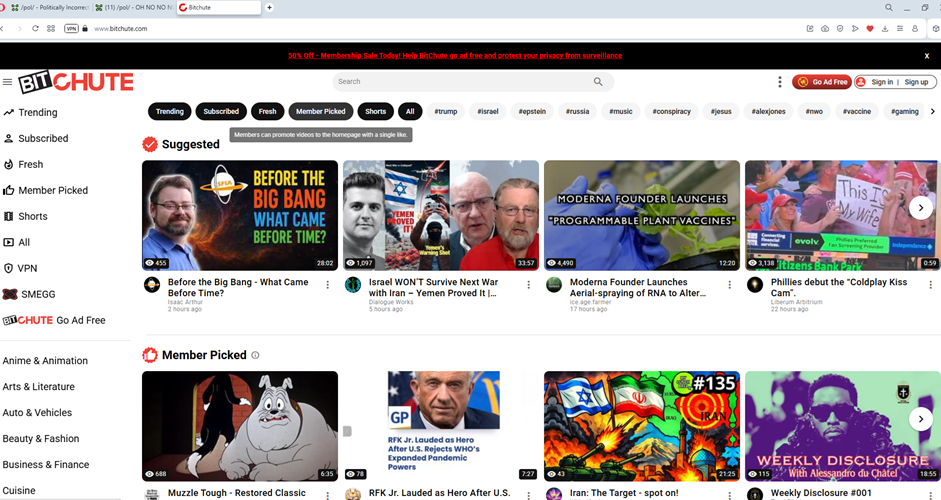Click the #israel hashtag chip

coord(488,111)
